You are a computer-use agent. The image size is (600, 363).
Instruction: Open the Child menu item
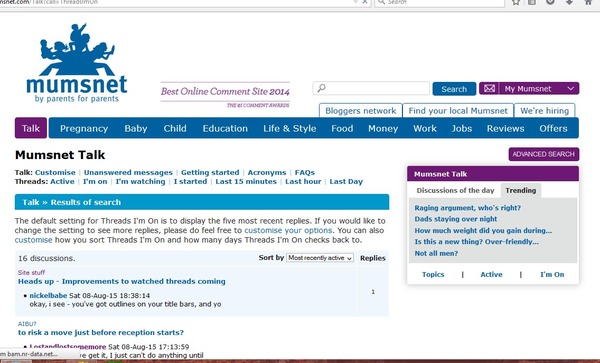(175, 129)
